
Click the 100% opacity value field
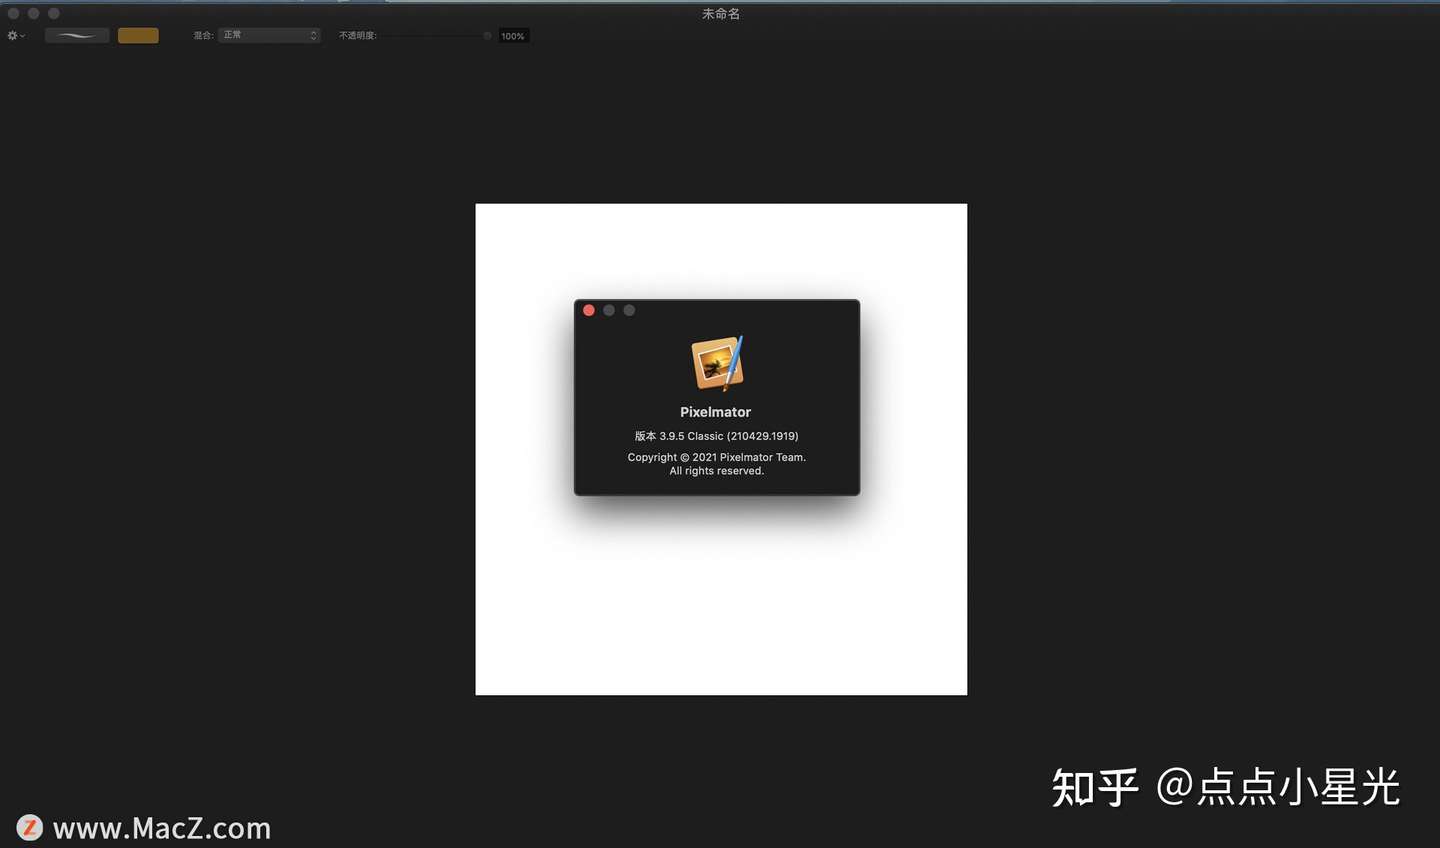[x=513, y=36]
